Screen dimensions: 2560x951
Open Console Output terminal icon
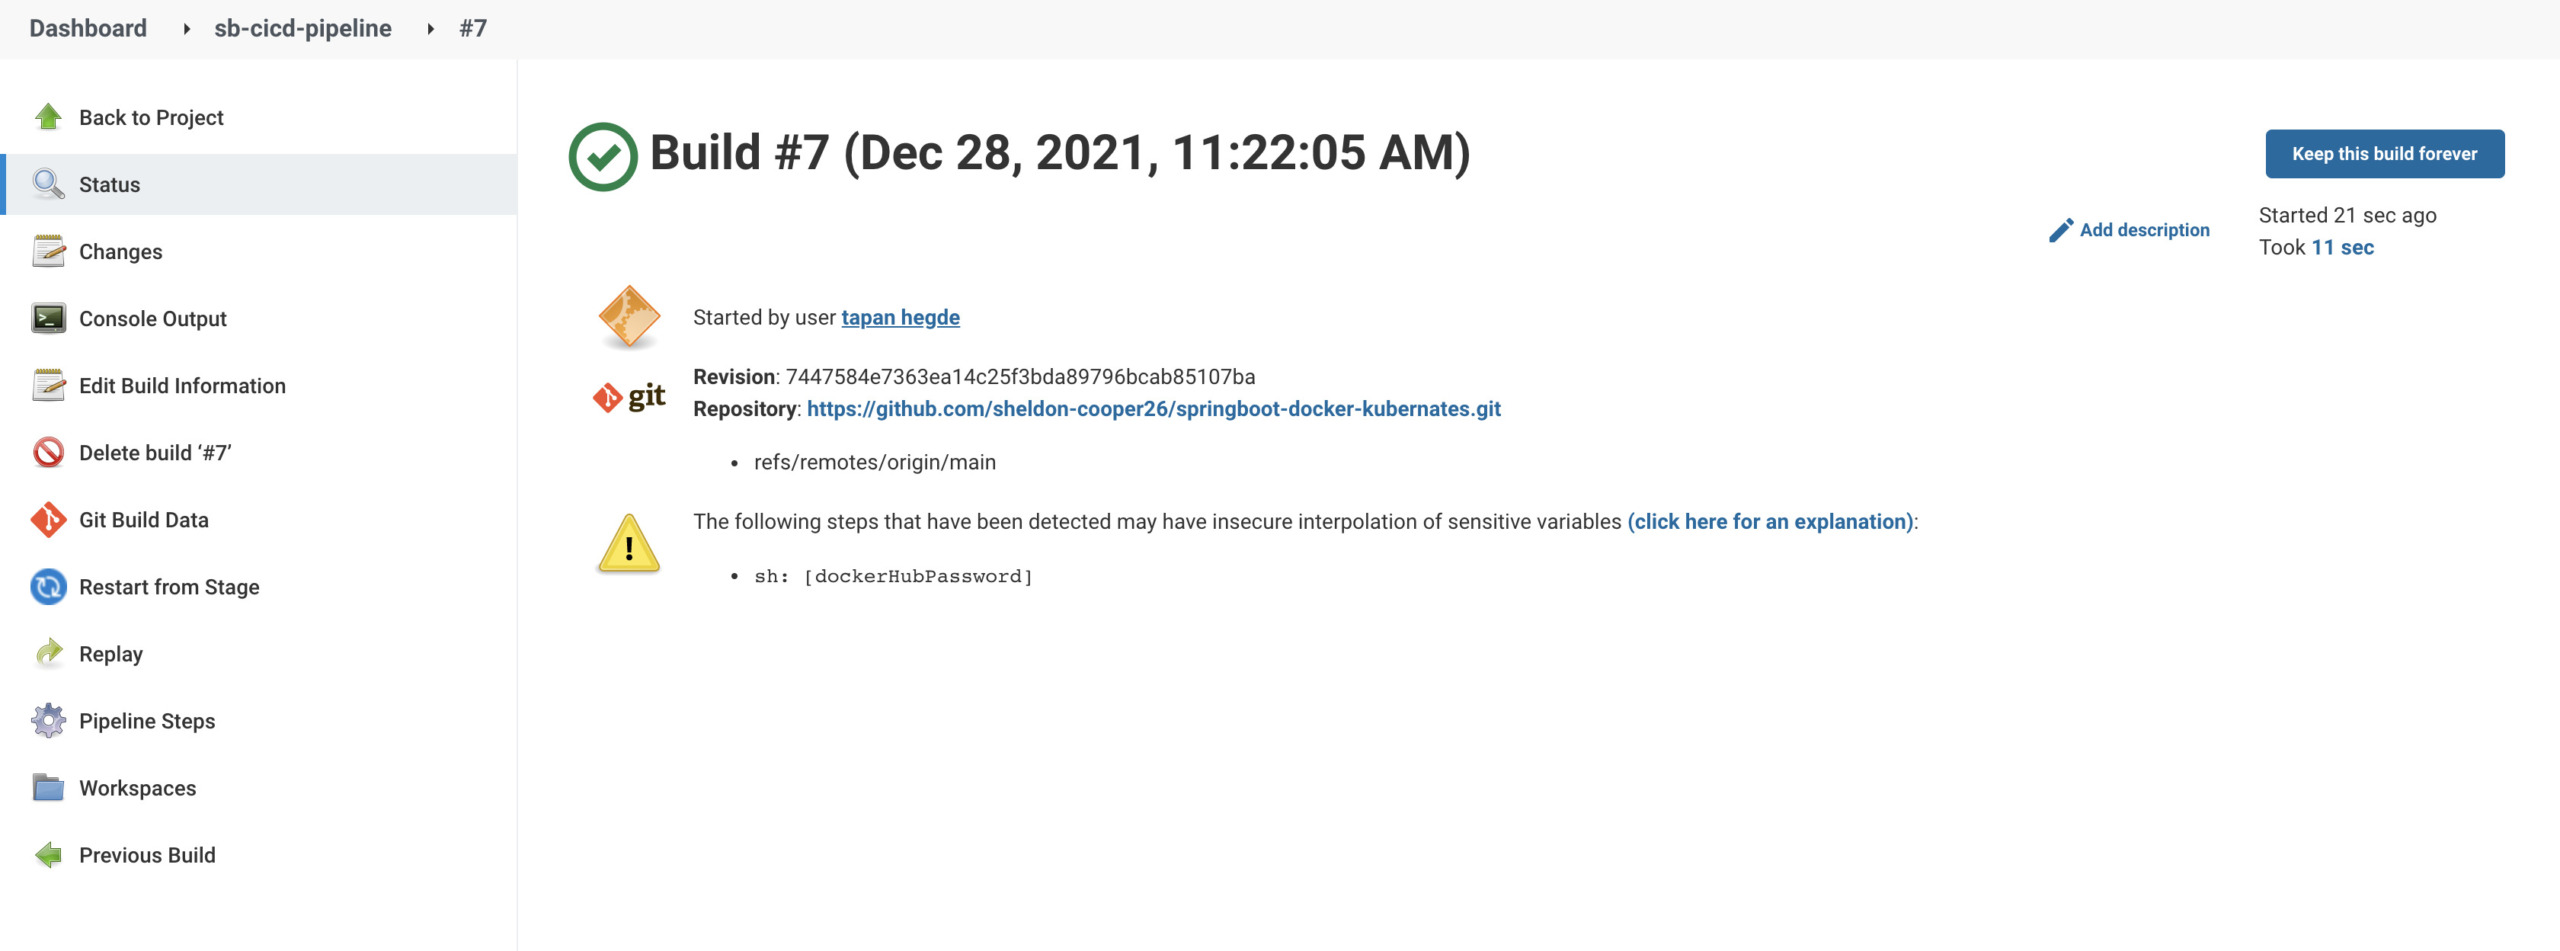coord(48,318)
